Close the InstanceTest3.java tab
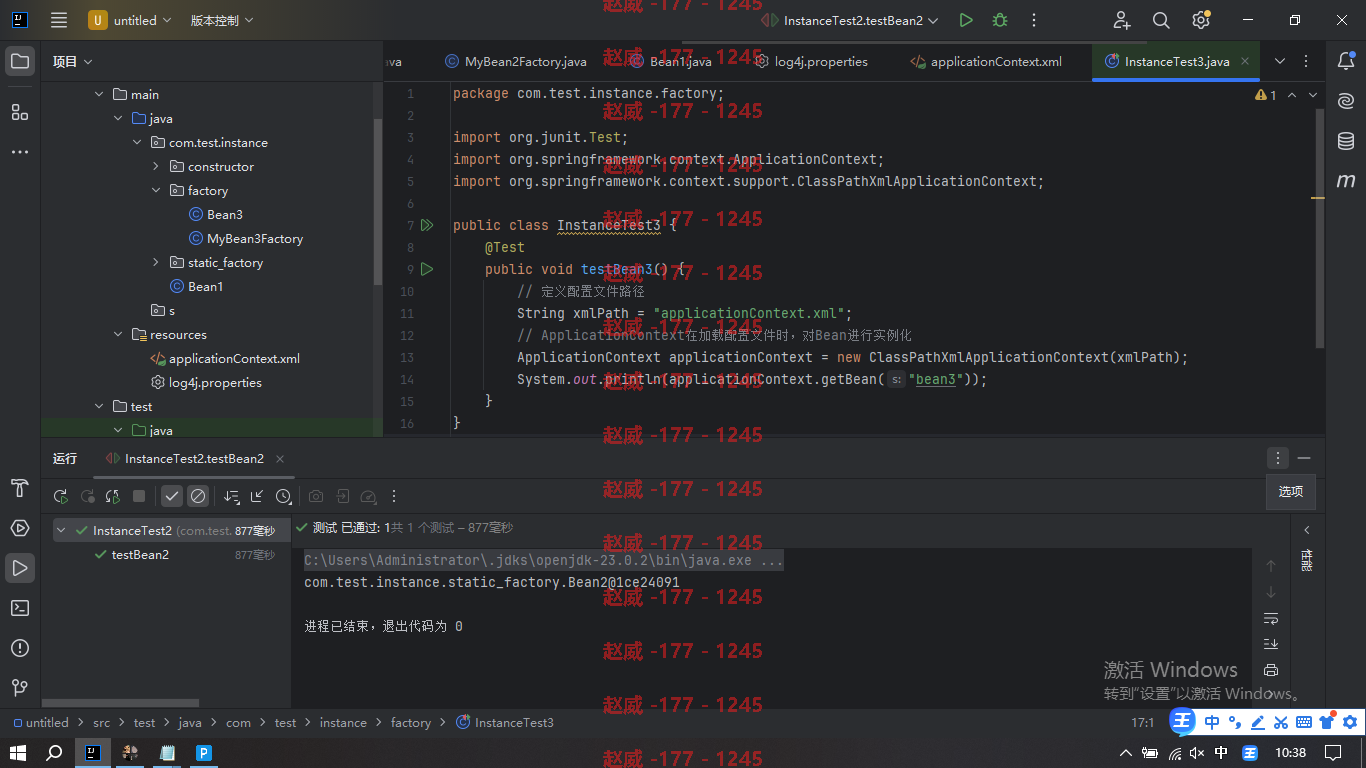Image resolution: width=1366 pixels, height=768 pixels. tap(1245, 61)
